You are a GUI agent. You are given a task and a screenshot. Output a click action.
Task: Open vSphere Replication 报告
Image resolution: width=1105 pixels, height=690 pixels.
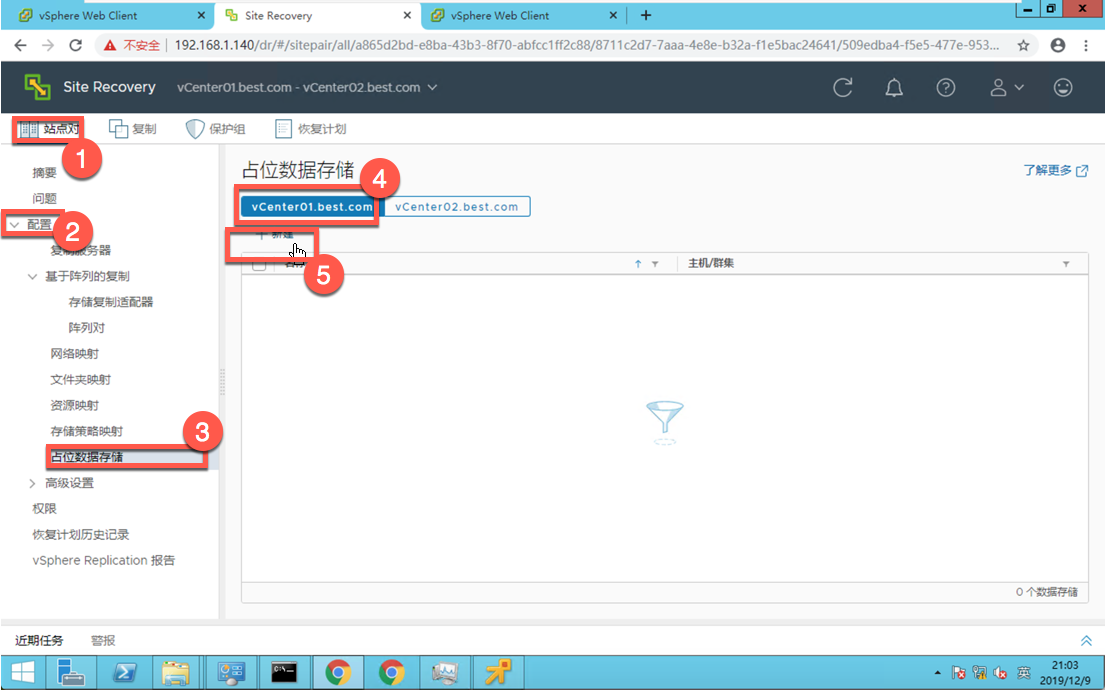104,561
